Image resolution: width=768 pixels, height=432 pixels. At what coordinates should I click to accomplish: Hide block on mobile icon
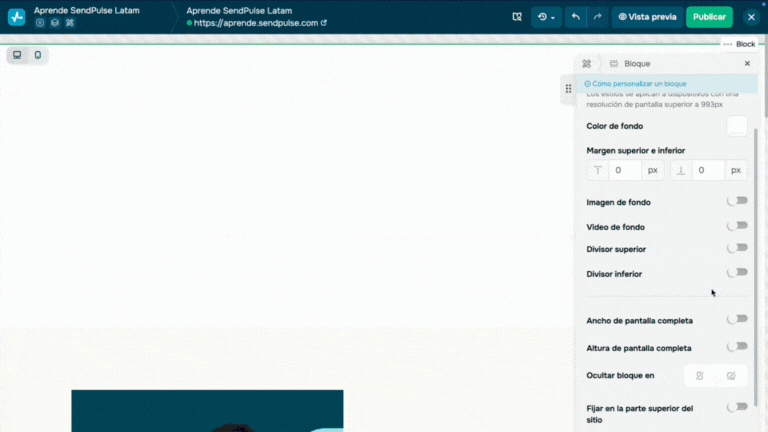point(699,375)
